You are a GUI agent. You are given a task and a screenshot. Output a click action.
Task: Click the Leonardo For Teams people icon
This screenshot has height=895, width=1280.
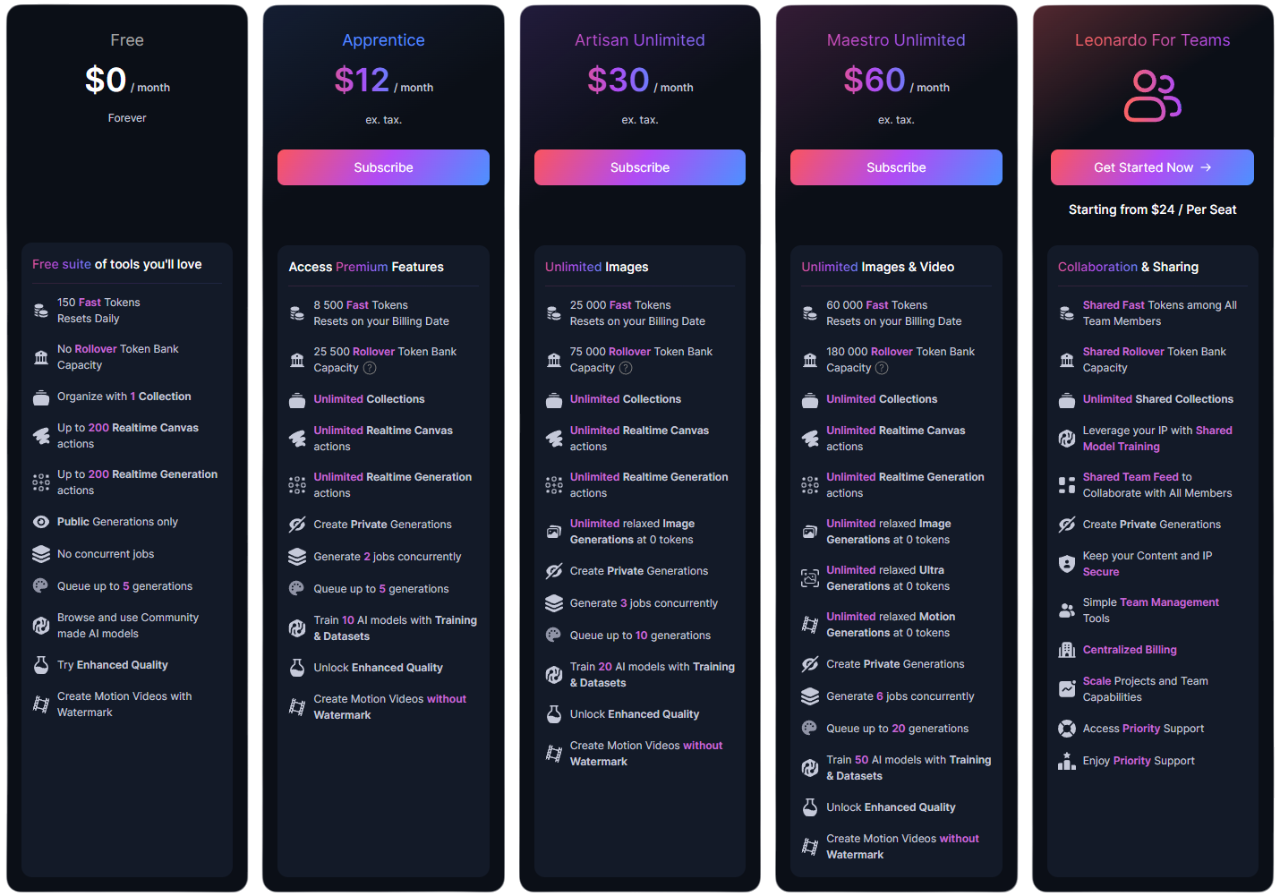click(1152, 96)
